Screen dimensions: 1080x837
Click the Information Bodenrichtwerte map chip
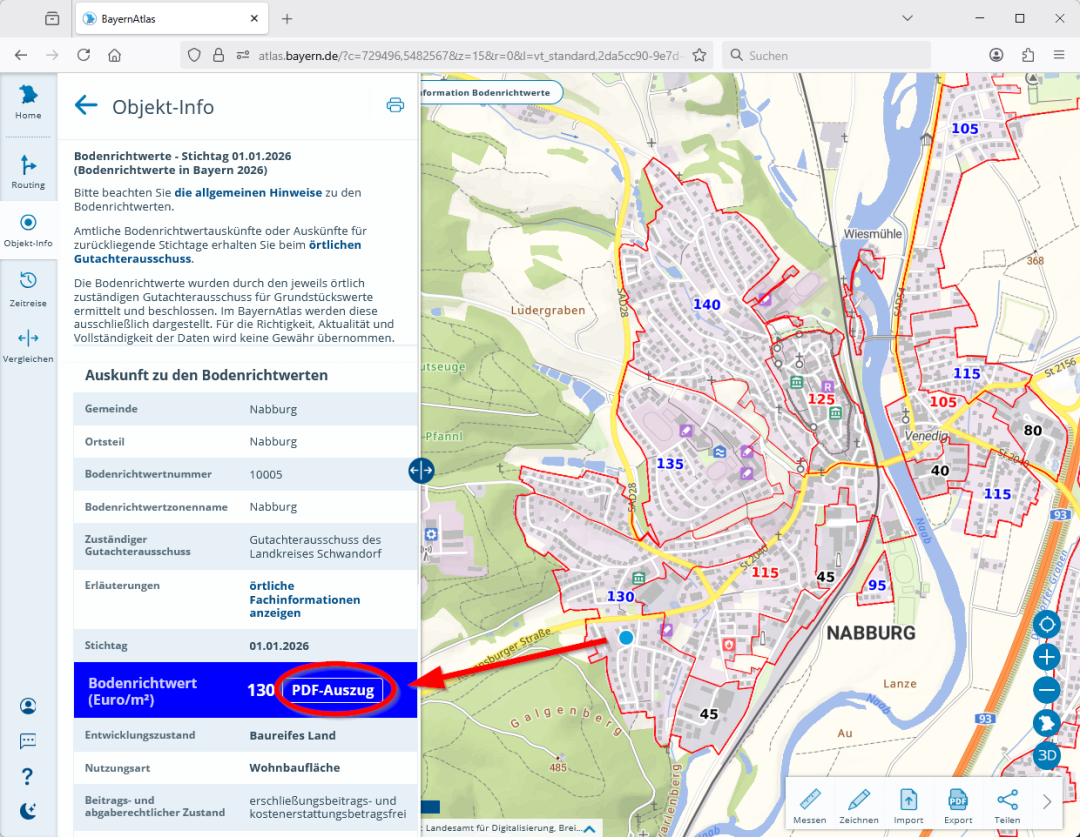(x=492, y=92)
